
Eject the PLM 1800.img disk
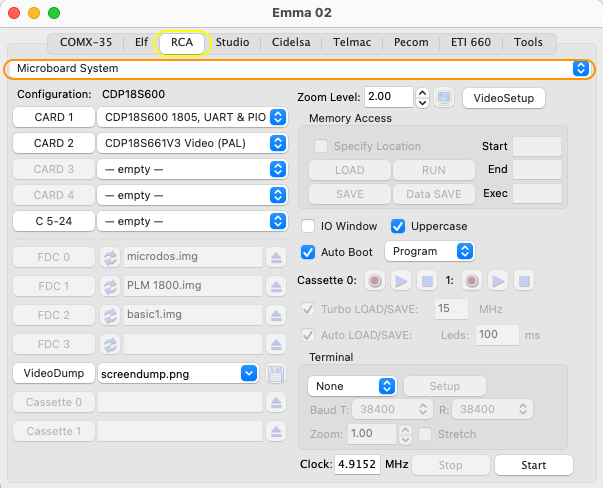(x=276, y=286)
